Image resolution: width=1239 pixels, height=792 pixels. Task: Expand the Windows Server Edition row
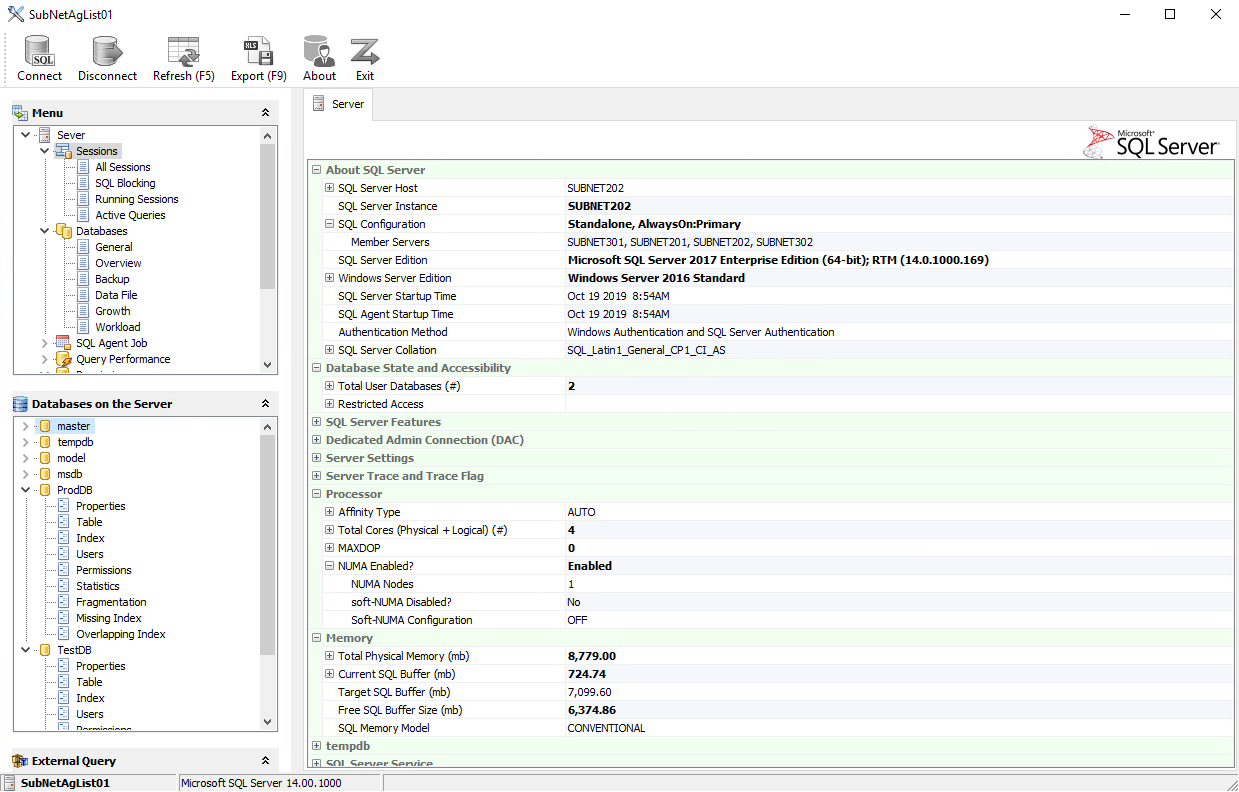(329, 277)
